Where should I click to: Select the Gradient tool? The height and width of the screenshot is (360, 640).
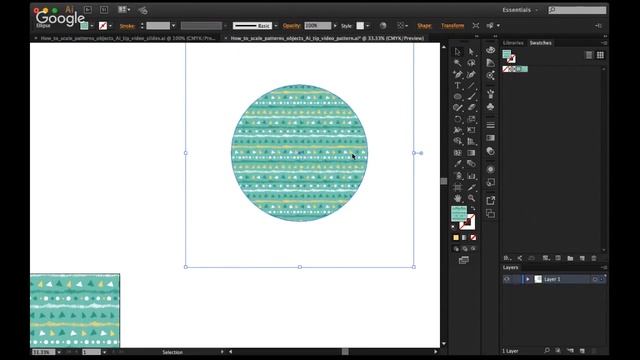471,153
